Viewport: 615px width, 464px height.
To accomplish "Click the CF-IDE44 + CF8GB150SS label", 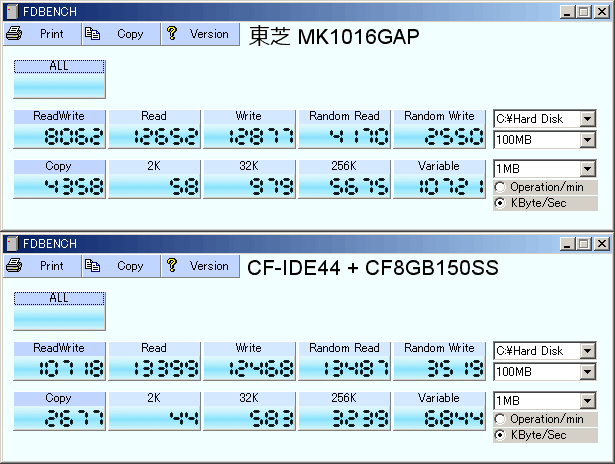I will click(x=373, y=268).
